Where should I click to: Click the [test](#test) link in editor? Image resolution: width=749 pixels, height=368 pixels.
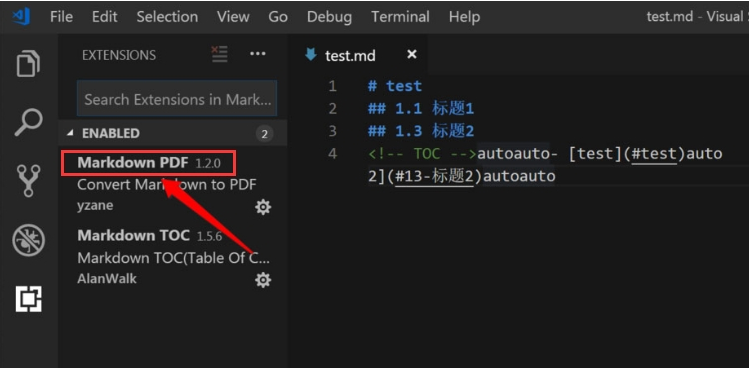627,154
